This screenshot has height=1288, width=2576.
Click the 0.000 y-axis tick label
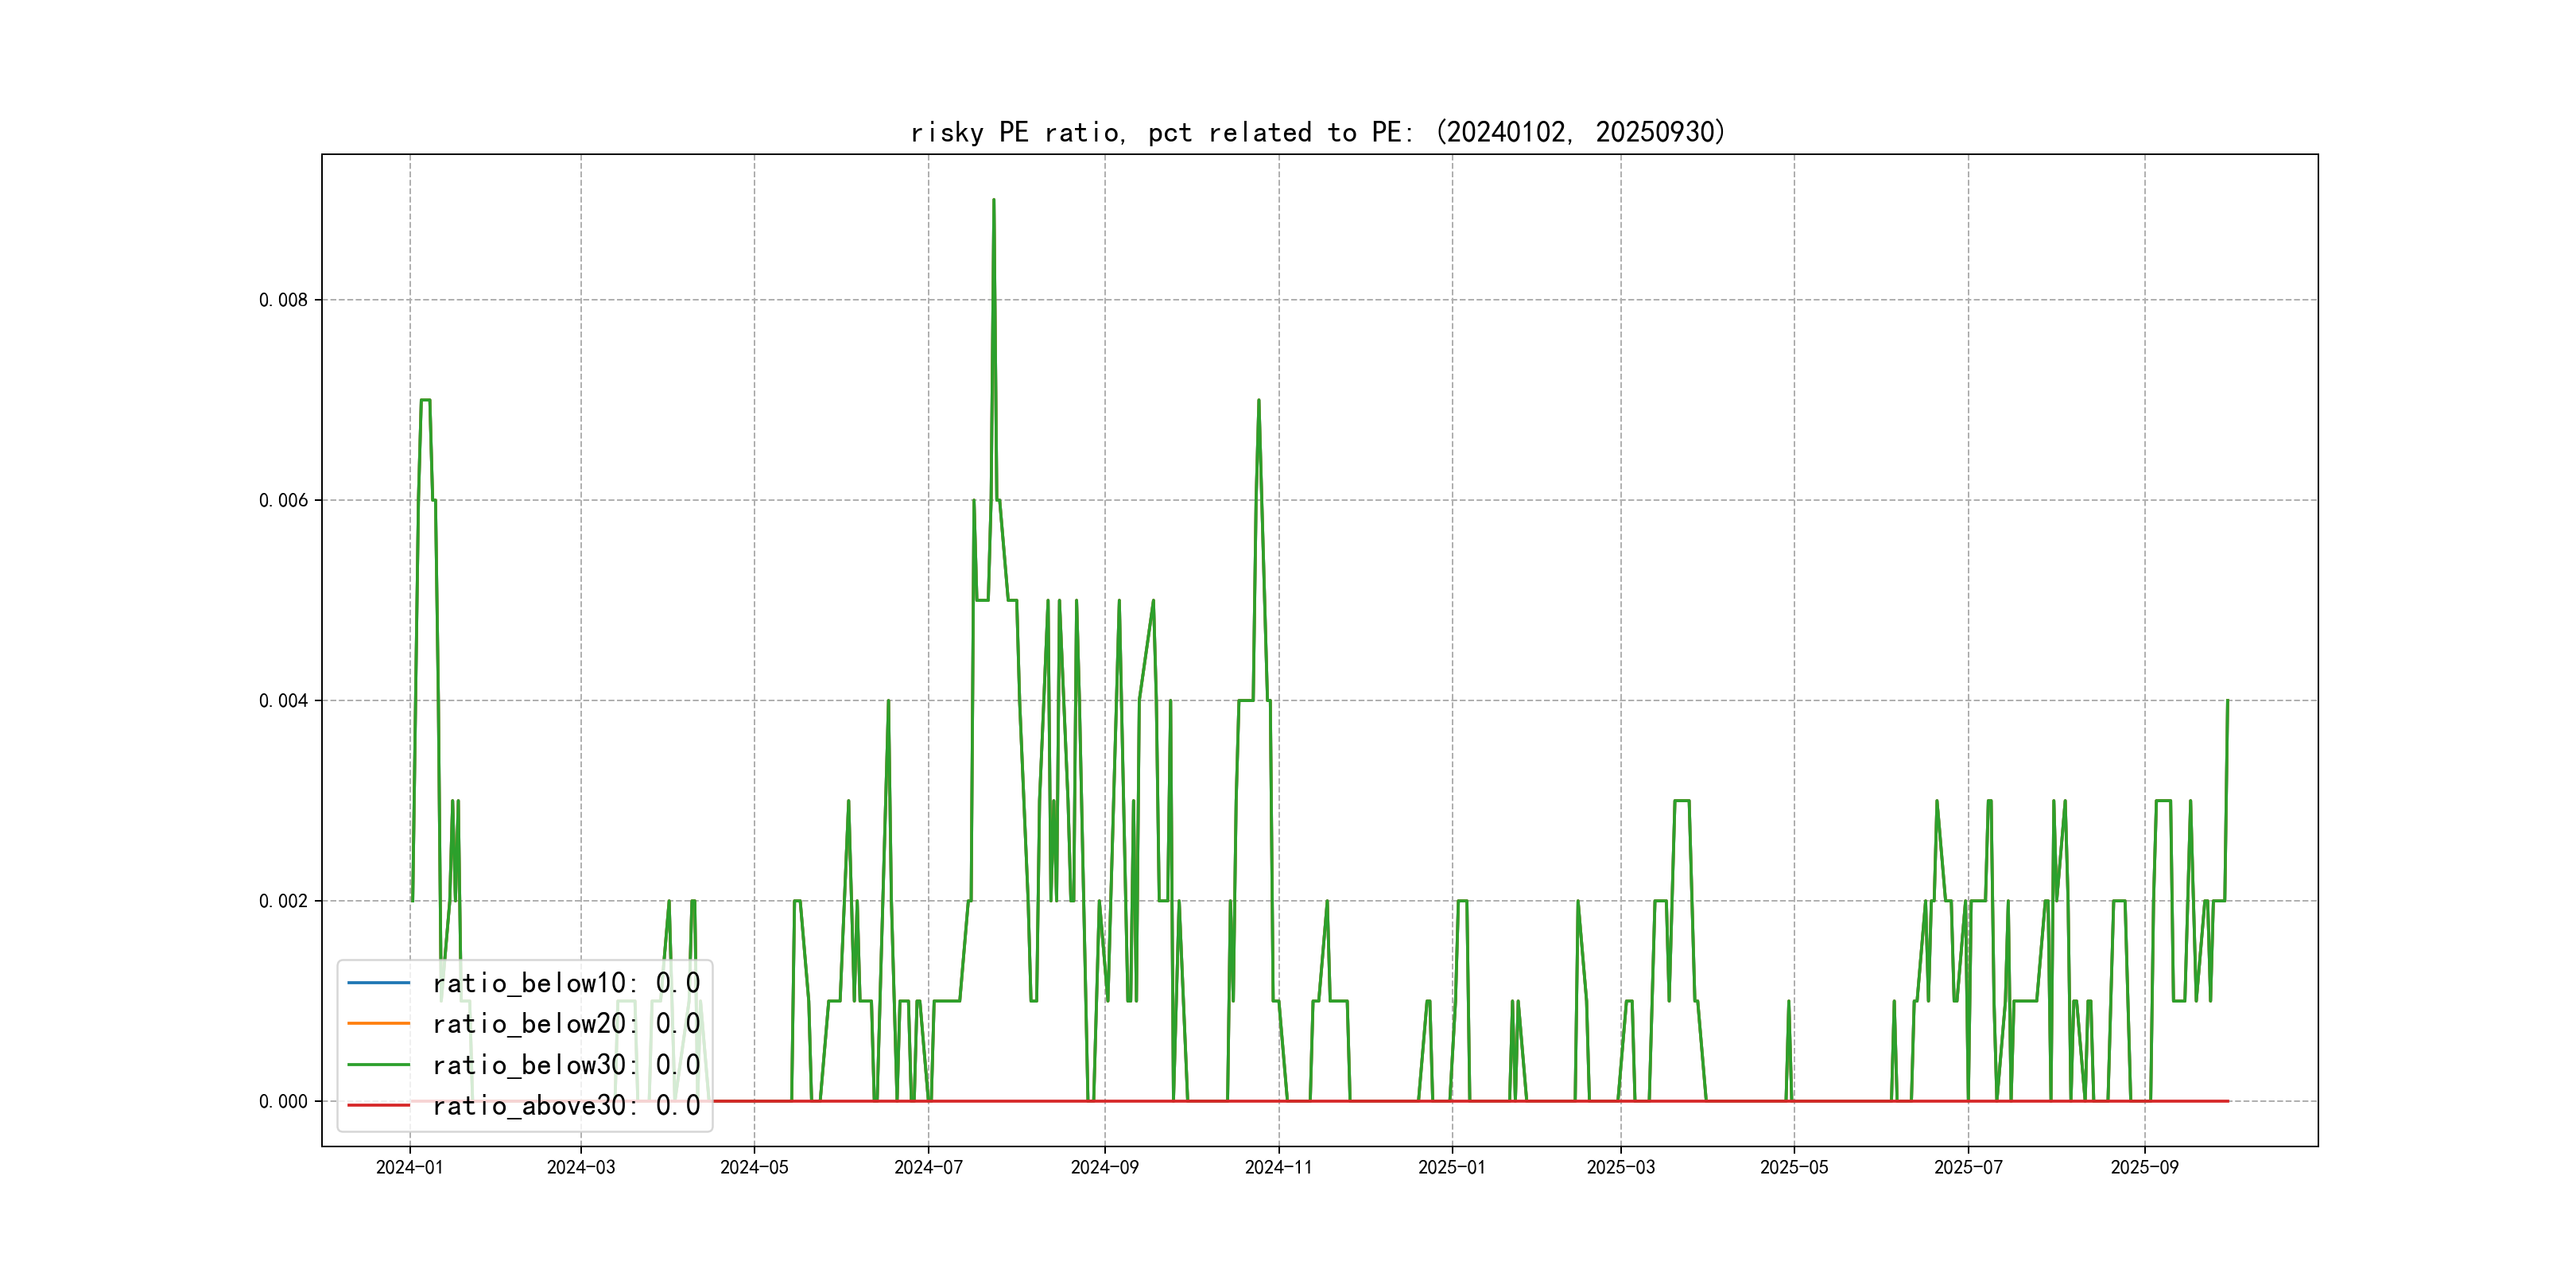pyautogui.click(x=283, y=1102)
